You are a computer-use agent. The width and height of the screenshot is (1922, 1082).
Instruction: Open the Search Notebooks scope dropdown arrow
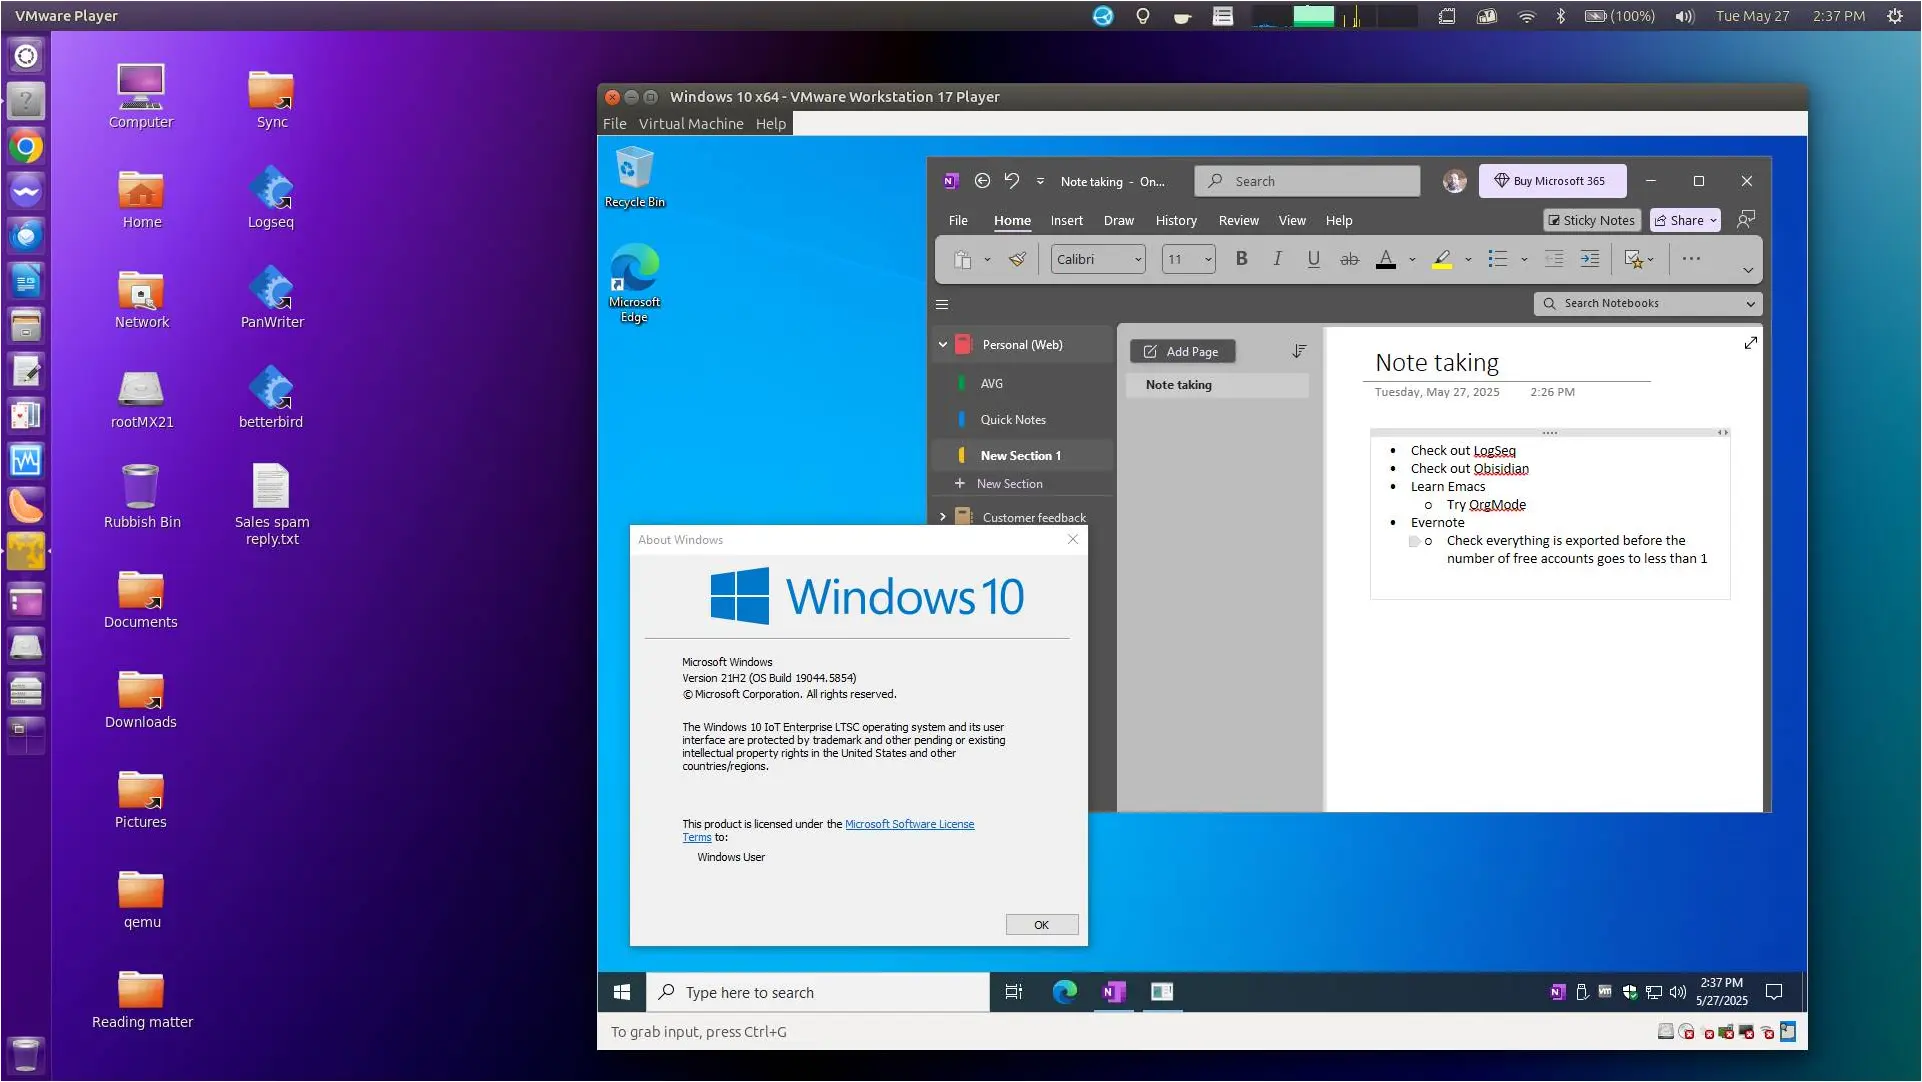pos(1751,304)
